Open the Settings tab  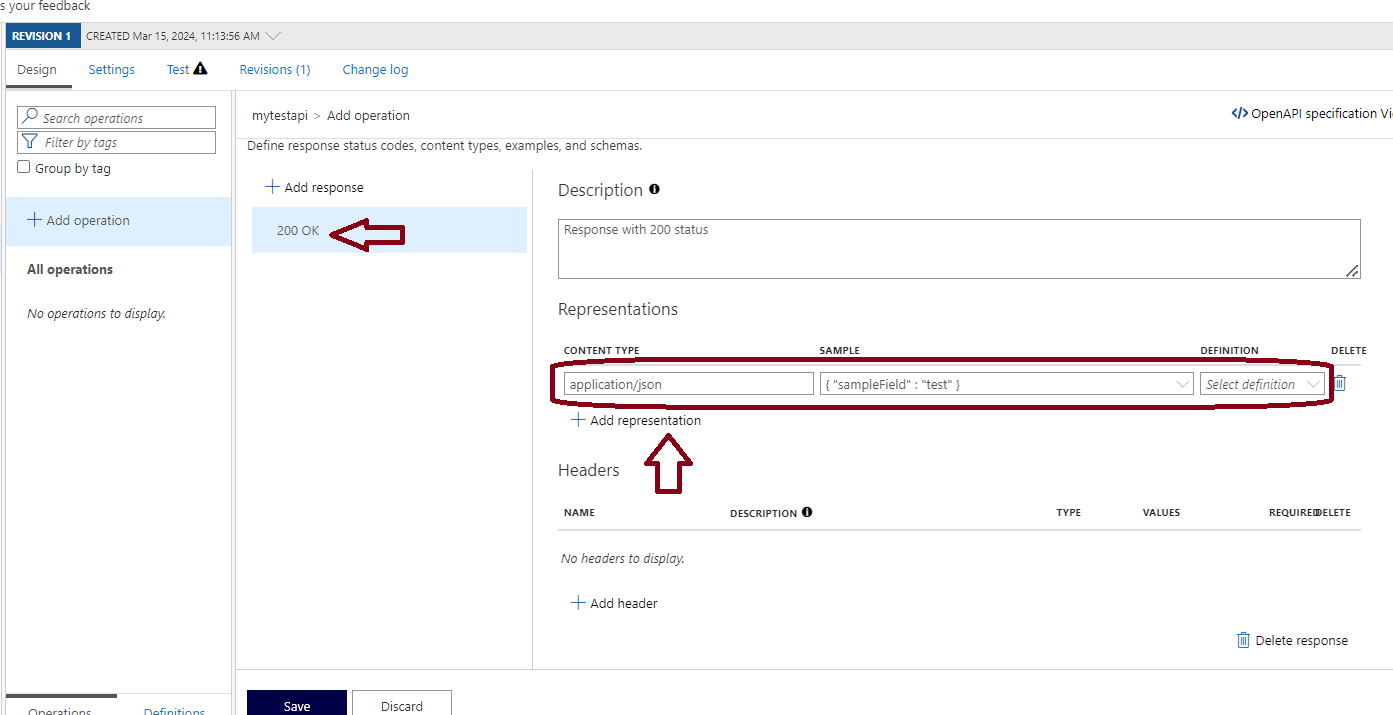[112, 69]
